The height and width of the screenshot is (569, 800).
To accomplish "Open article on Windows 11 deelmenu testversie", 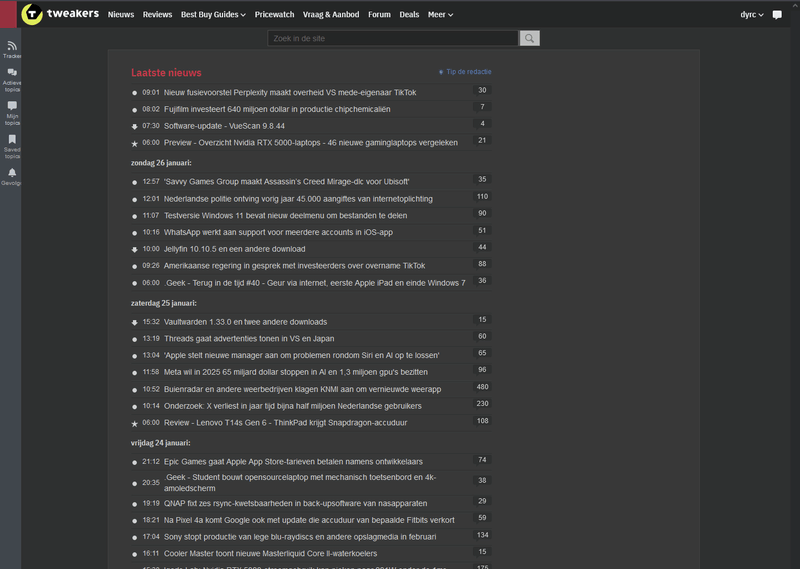I will tap(286, 215).
